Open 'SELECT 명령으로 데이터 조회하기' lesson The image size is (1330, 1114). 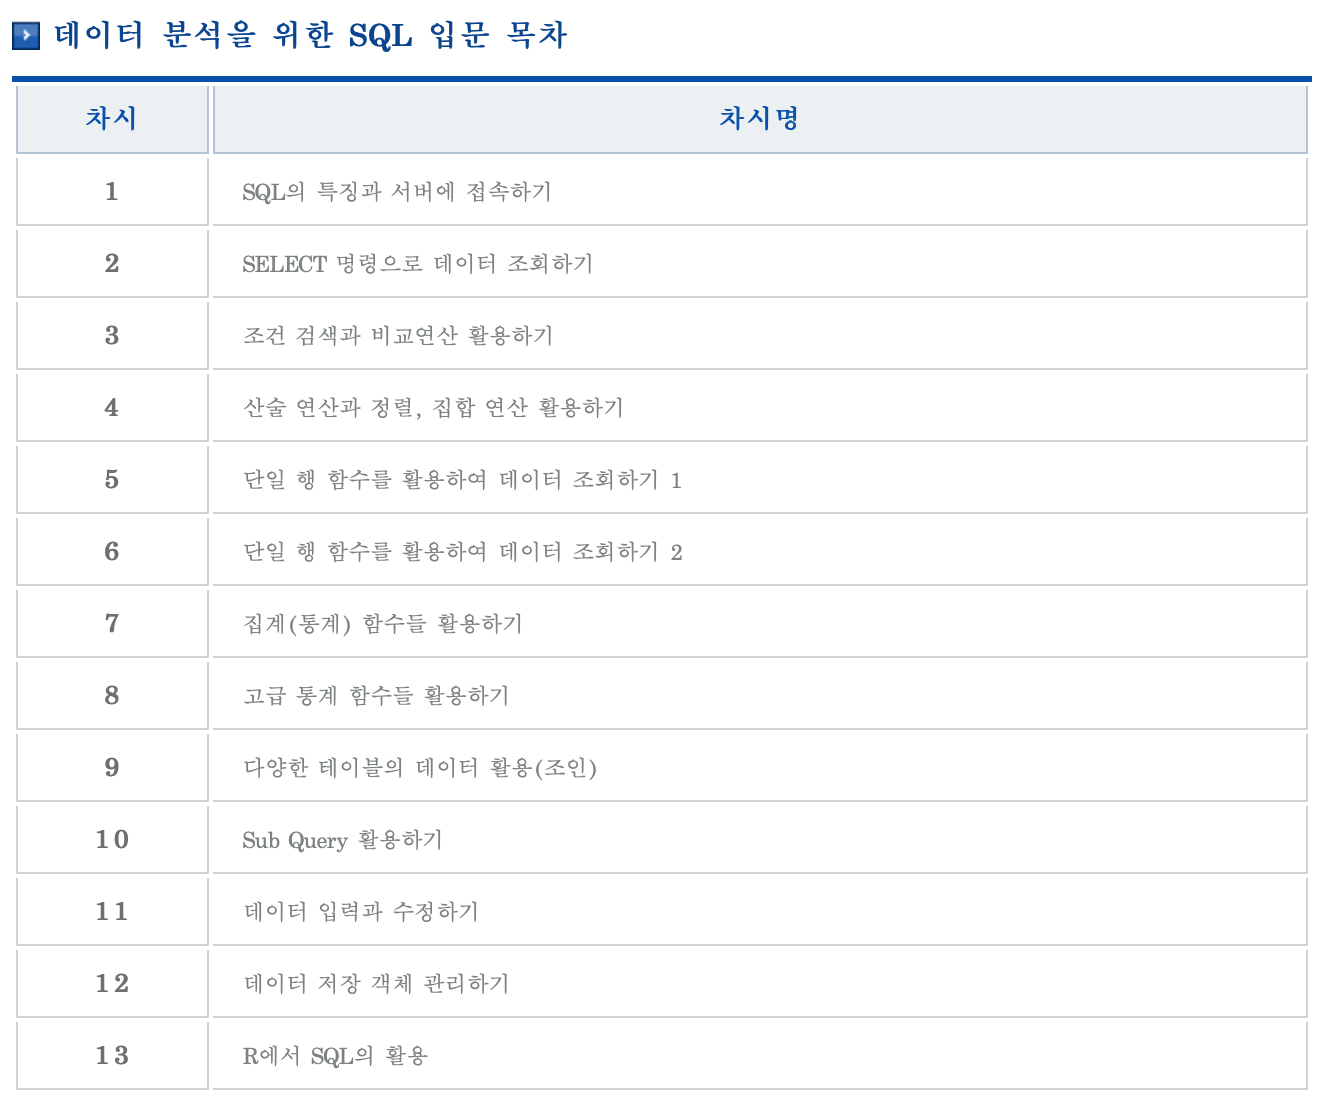pos(418,264)
